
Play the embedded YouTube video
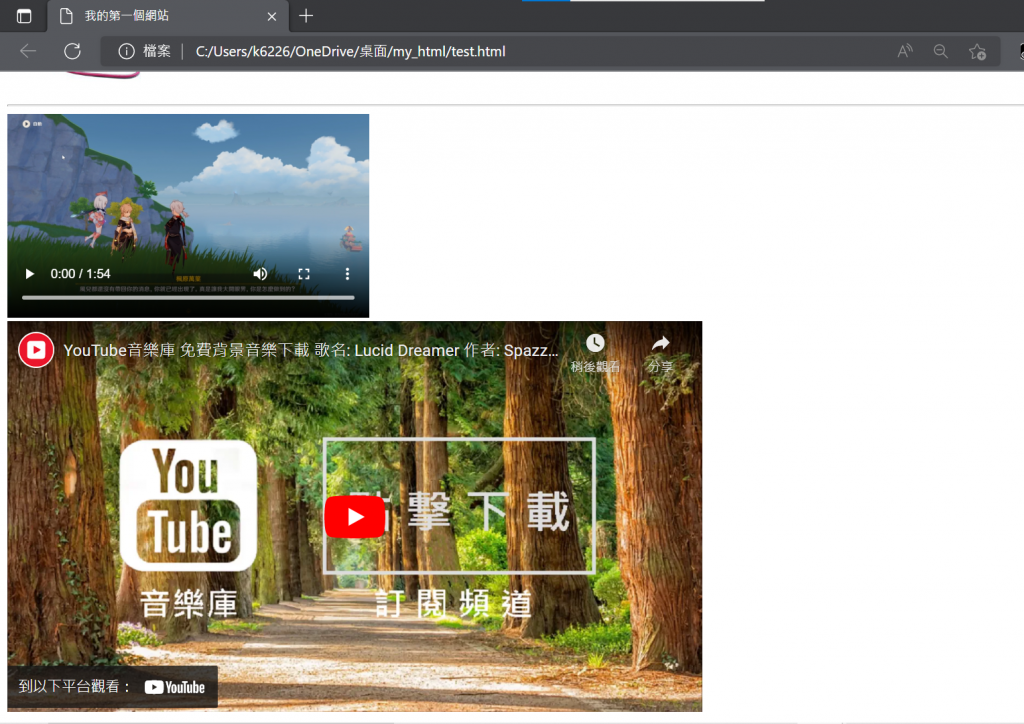[x=355, y=516]
